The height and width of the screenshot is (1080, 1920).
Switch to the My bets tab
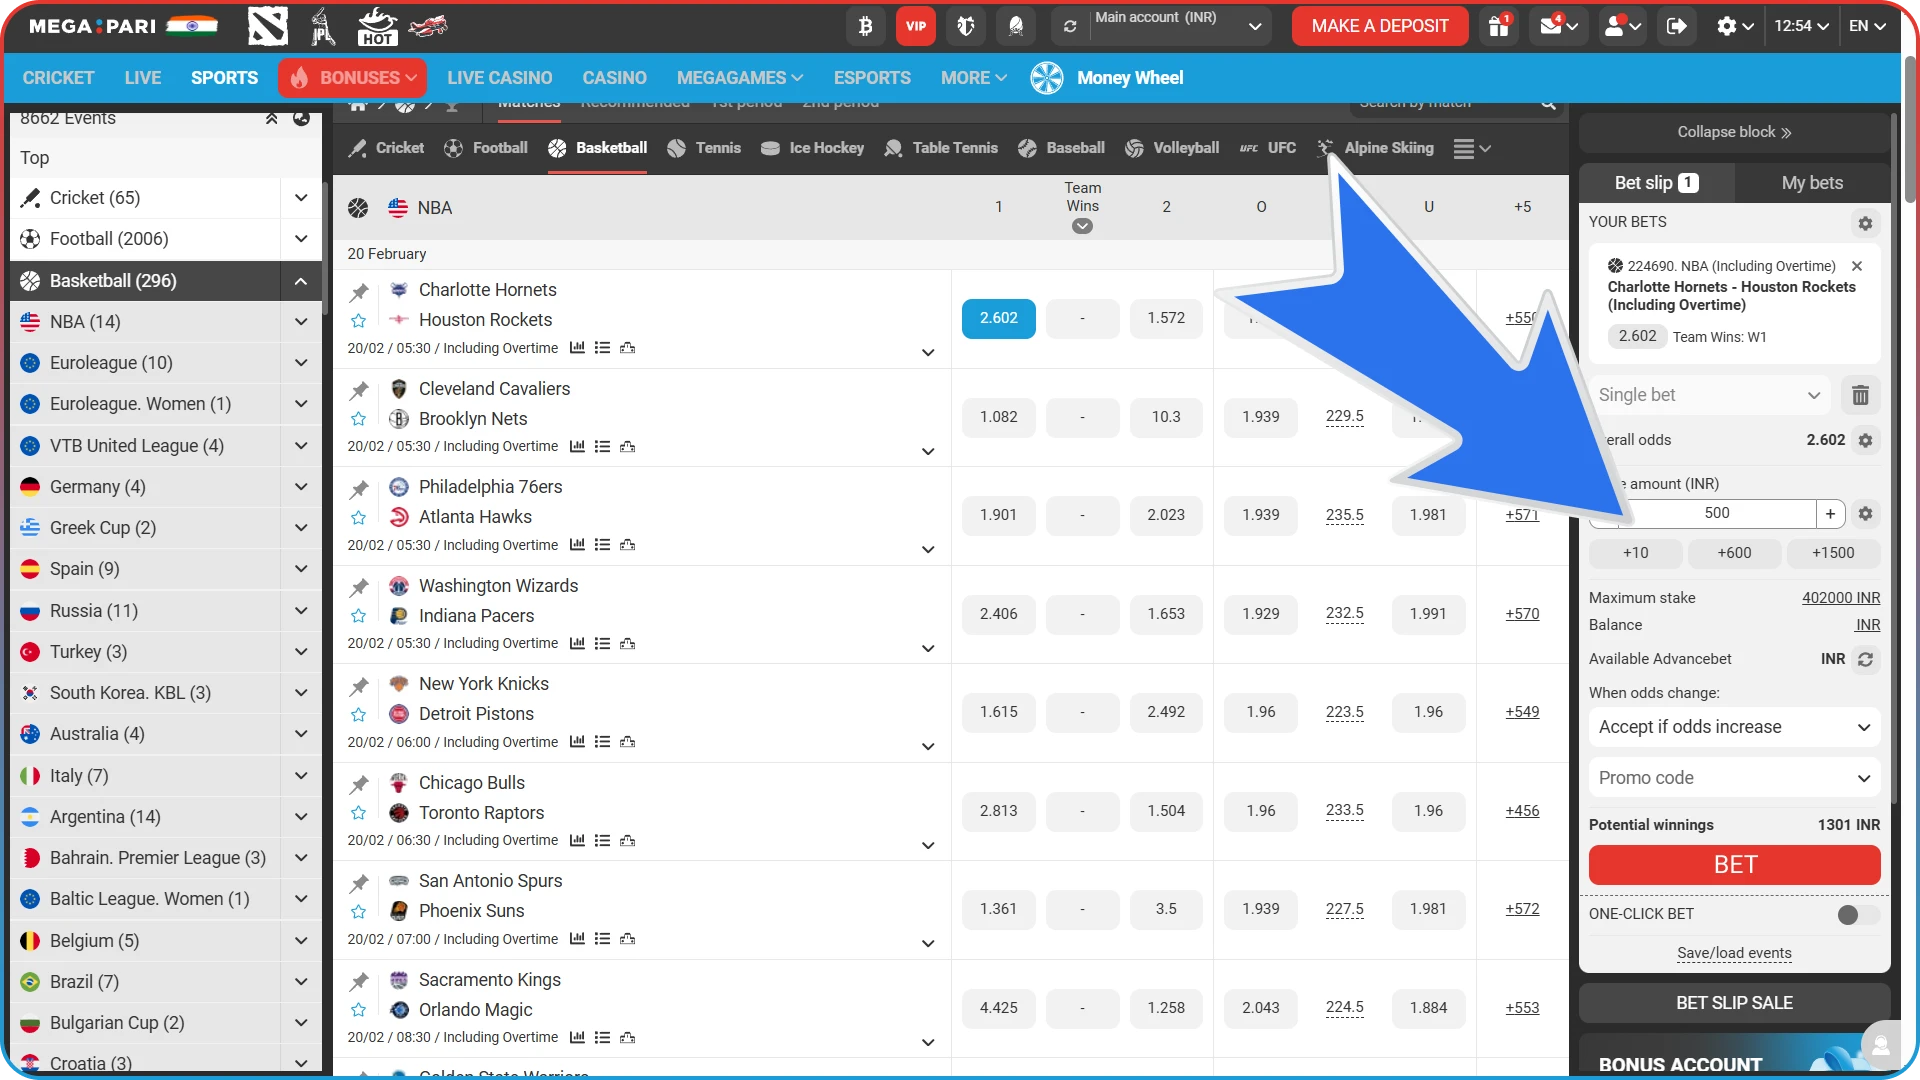pyautogui.click(x=1811, y=182)
